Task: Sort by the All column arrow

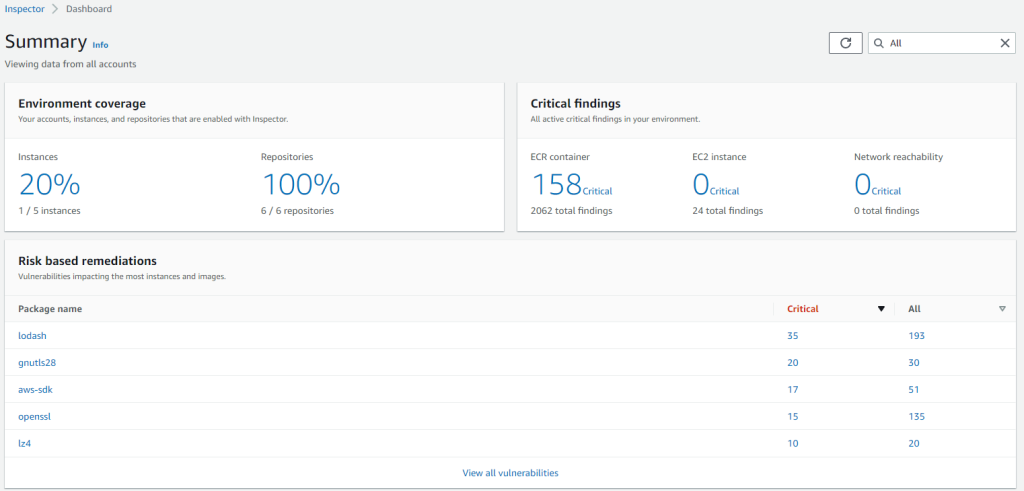Action: click(x=1002, y=309)
